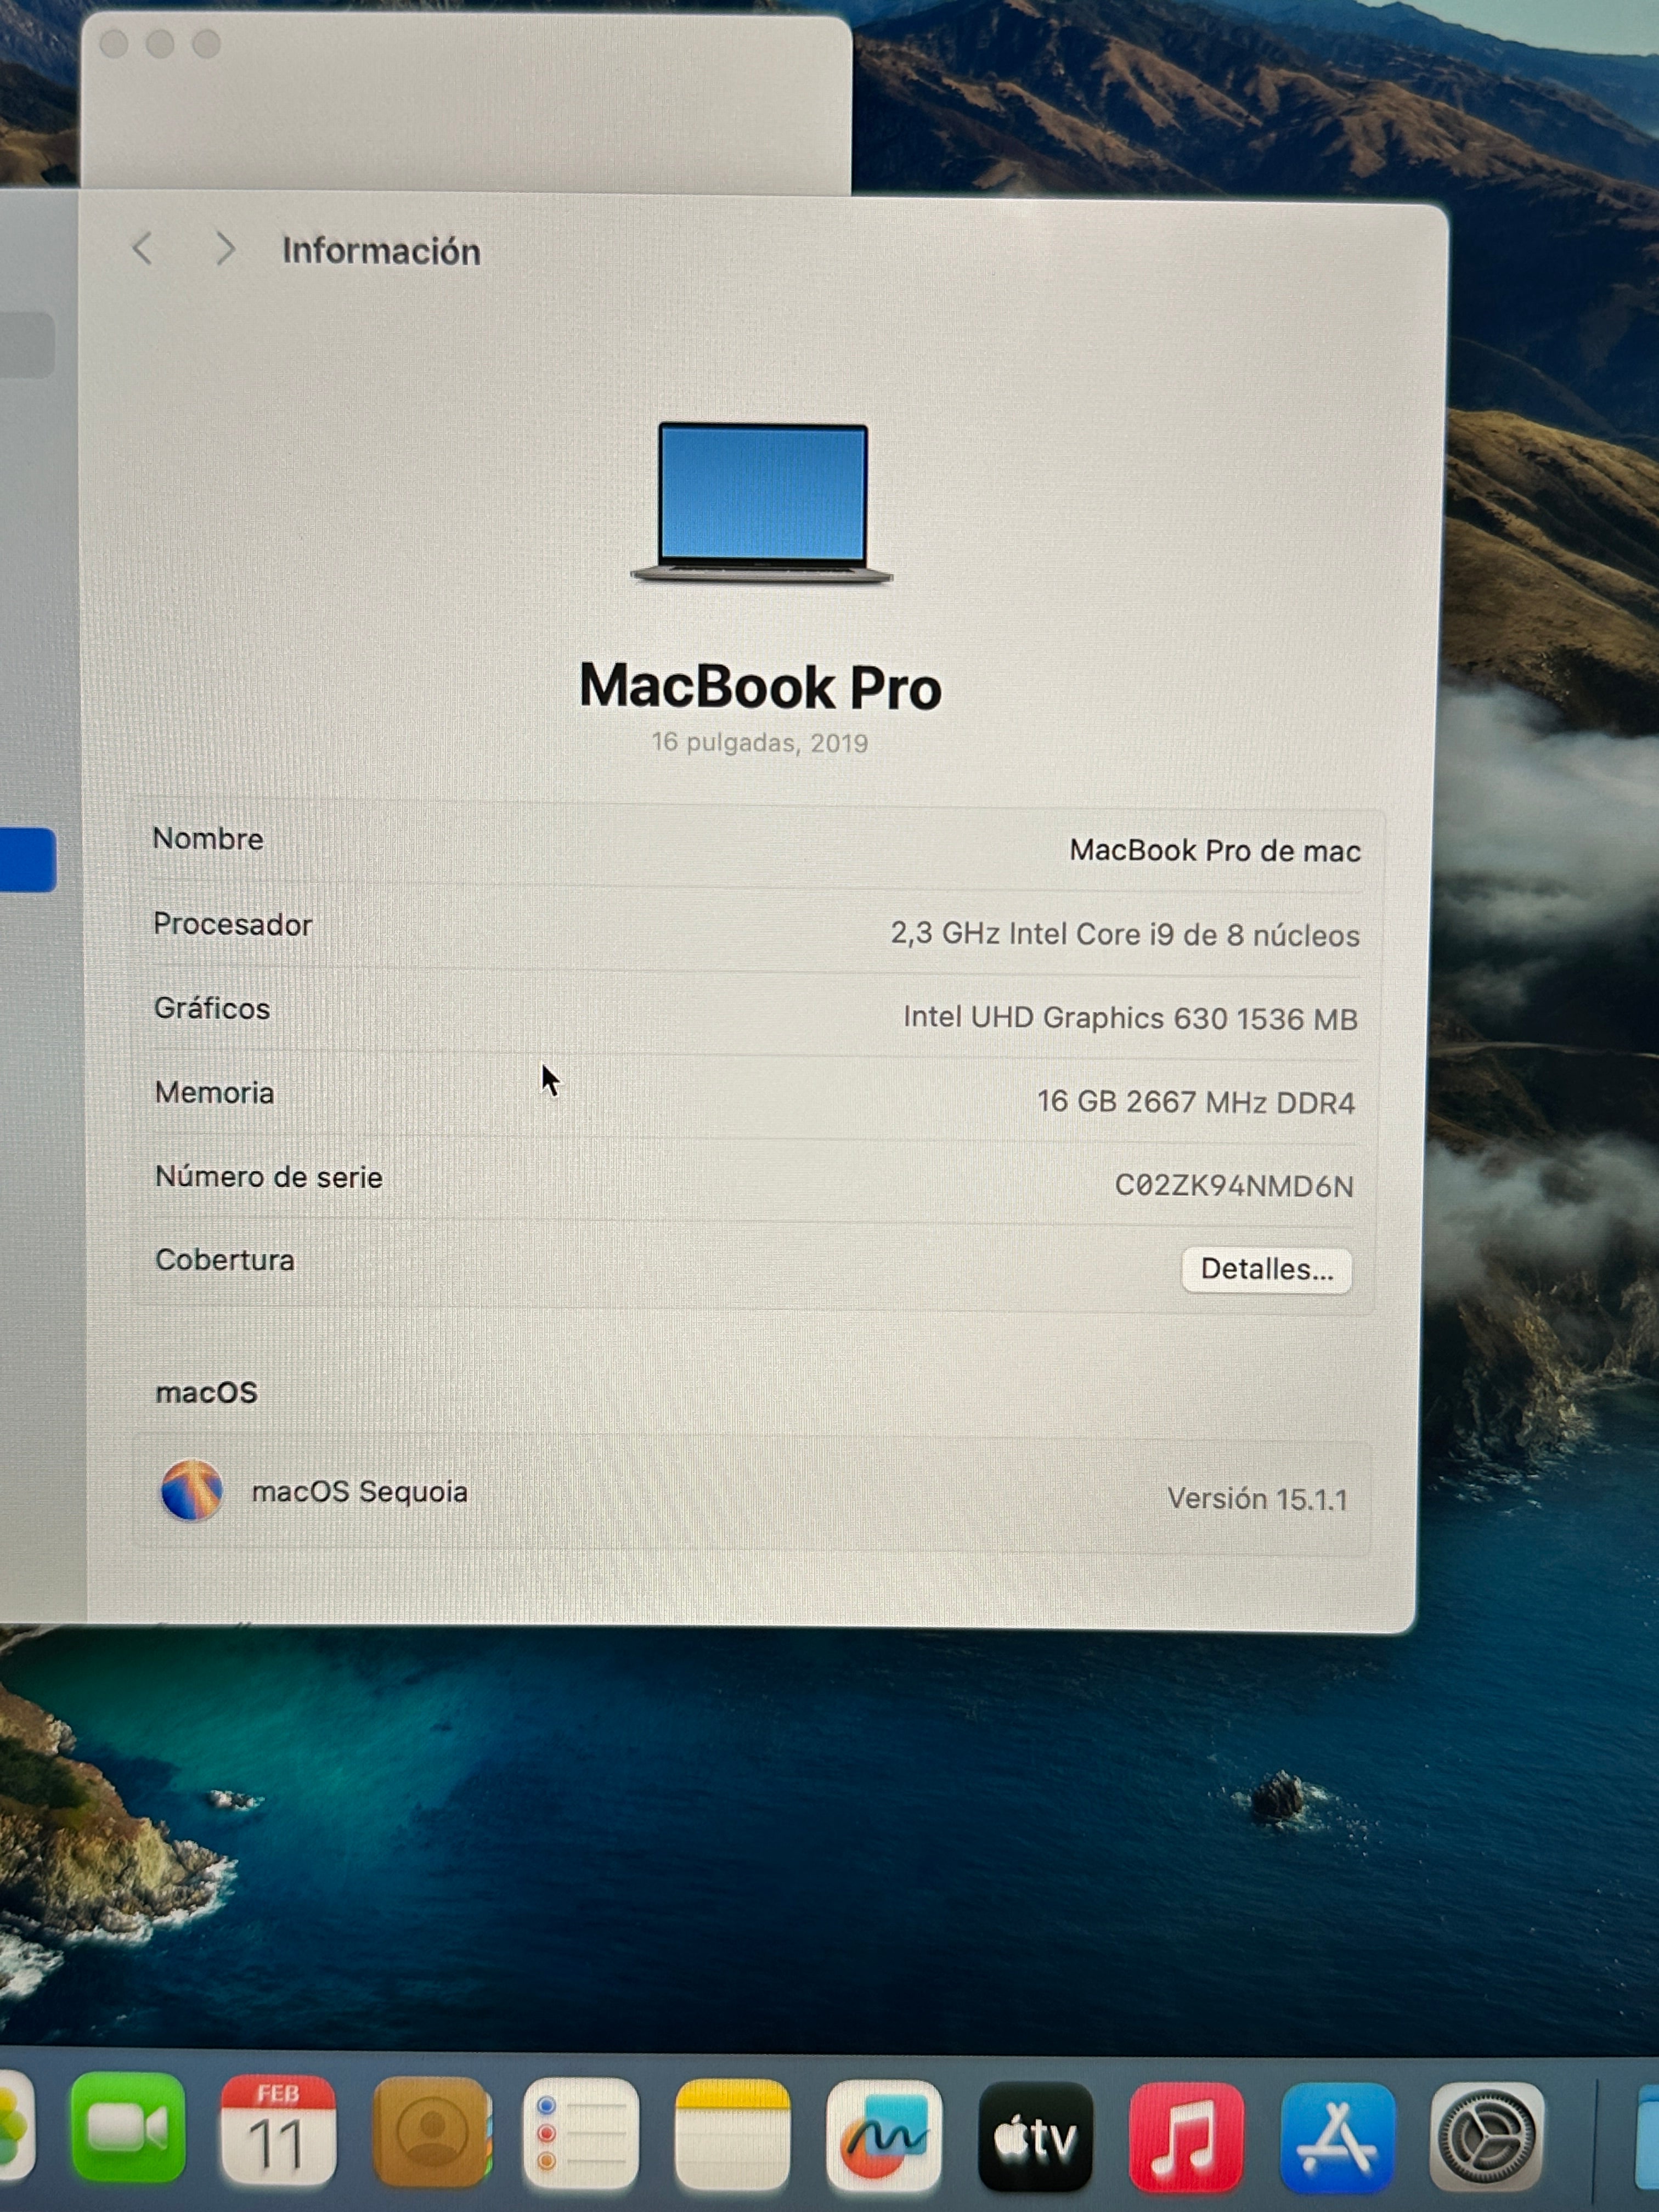Open Apple TV app in dock
1659x2212 pixels.
[x=1035, y=2136]
